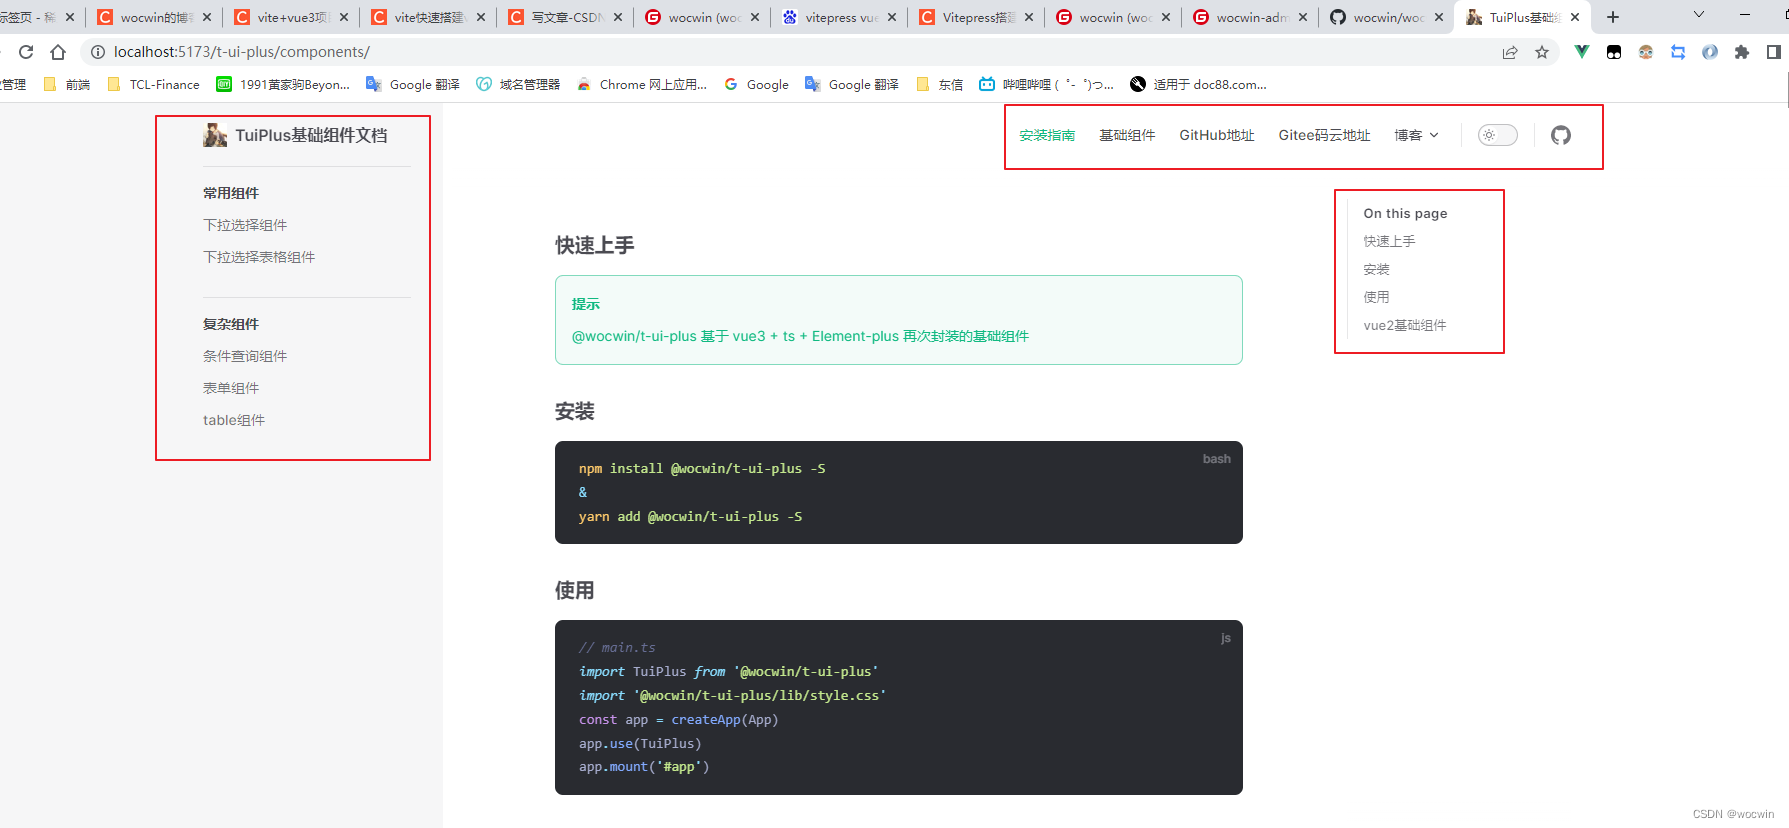This screenshot has width=1789, height=828.
Task: Open the Tampermonkey extension icon
Action: point(1614,52)
